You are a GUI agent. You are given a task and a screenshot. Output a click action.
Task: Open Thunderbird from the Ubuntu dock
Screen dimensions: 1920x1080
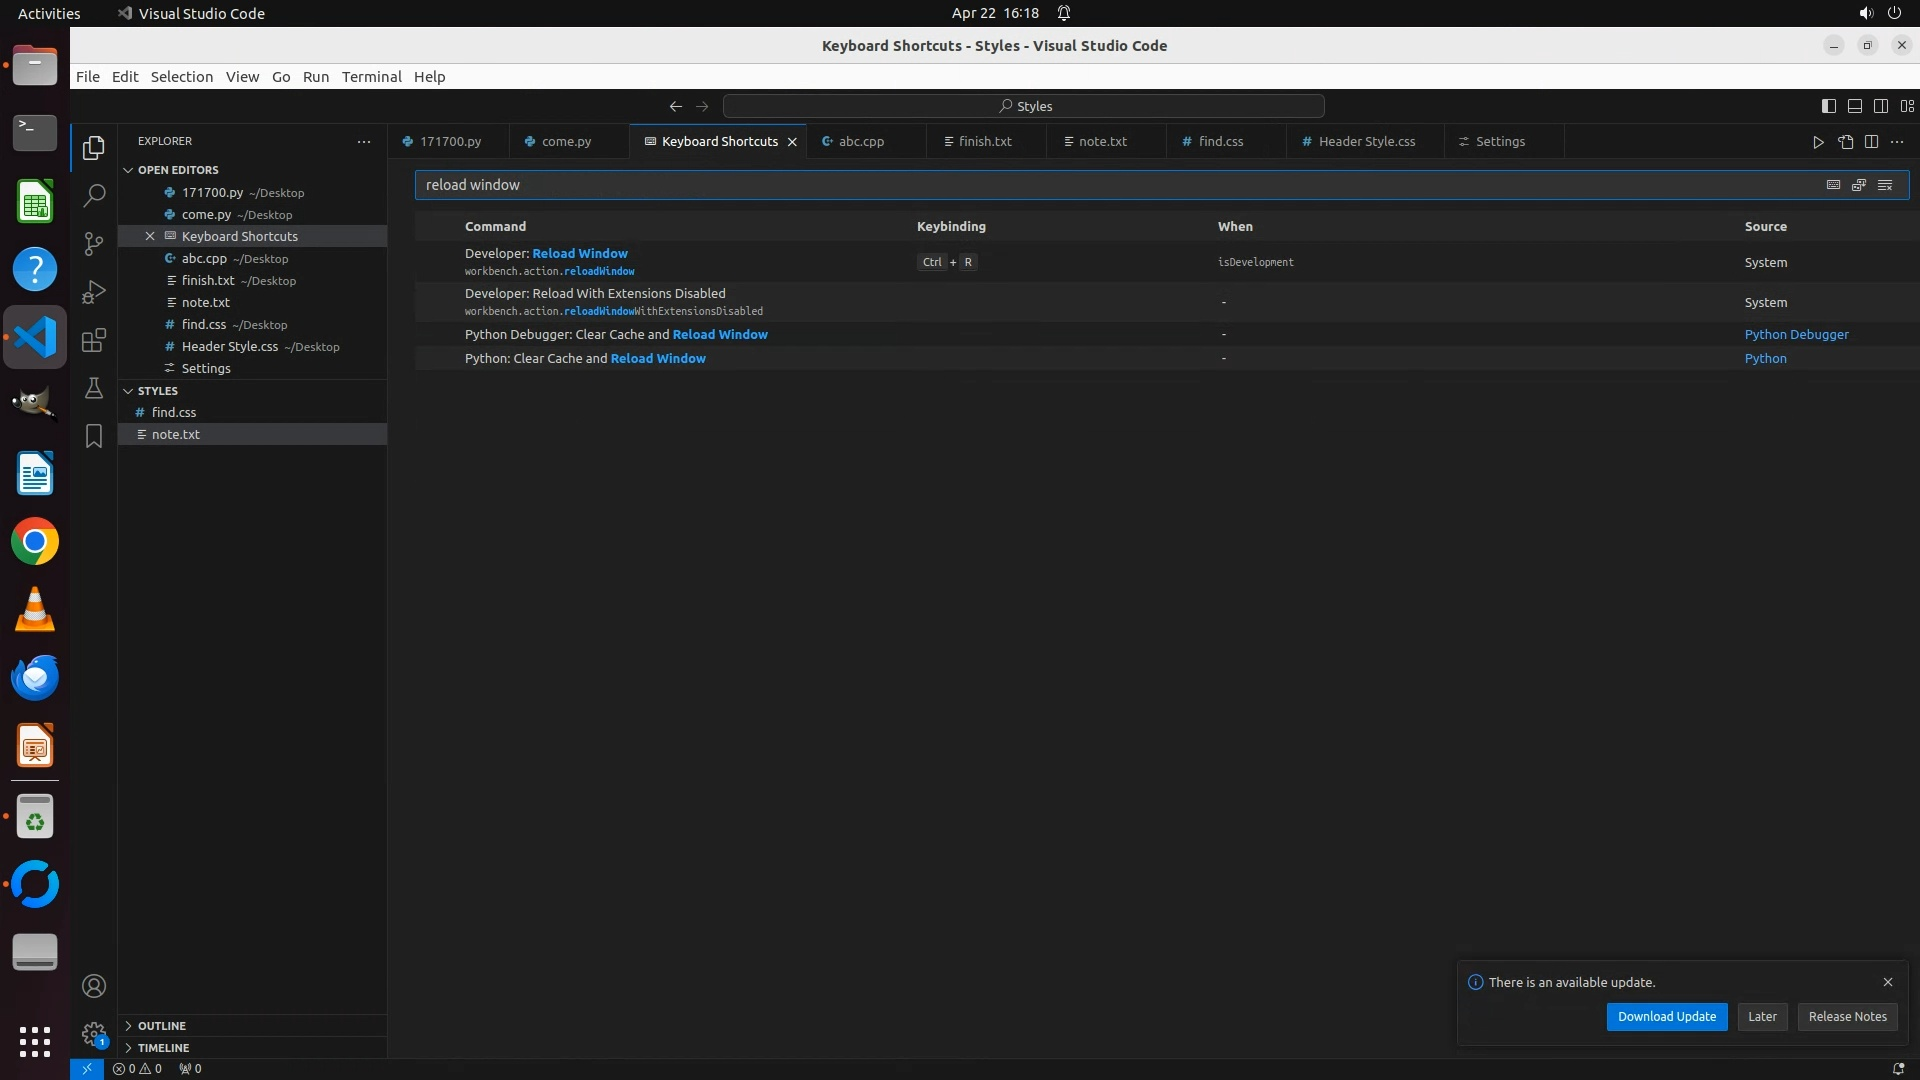(x=35, y=678)
